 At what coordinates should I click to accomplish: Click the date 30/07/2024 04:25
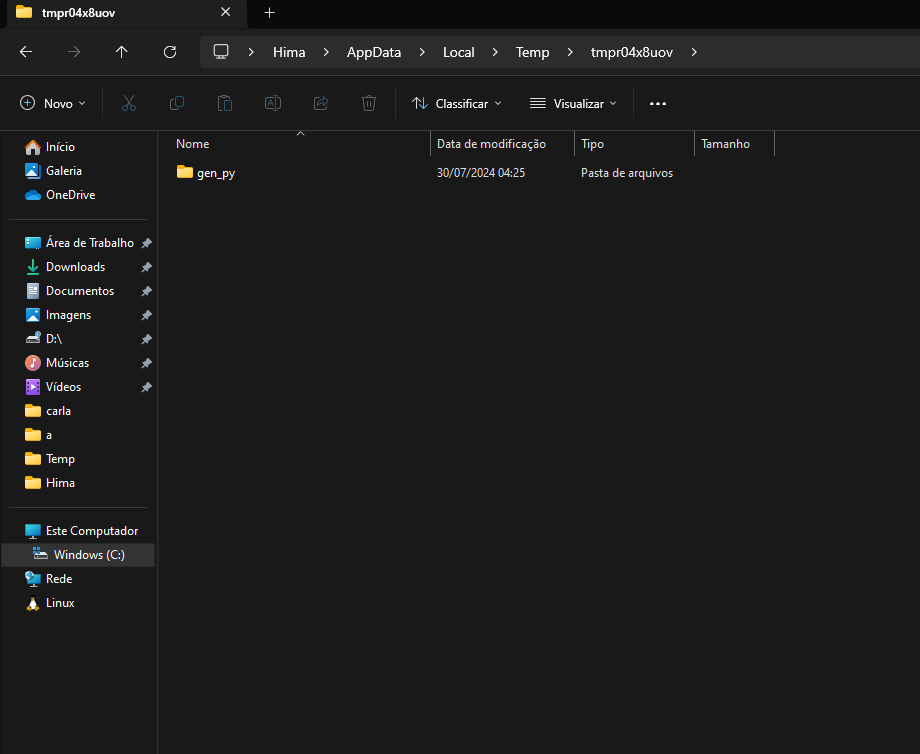pyautogui.click(x=481, y=173)
